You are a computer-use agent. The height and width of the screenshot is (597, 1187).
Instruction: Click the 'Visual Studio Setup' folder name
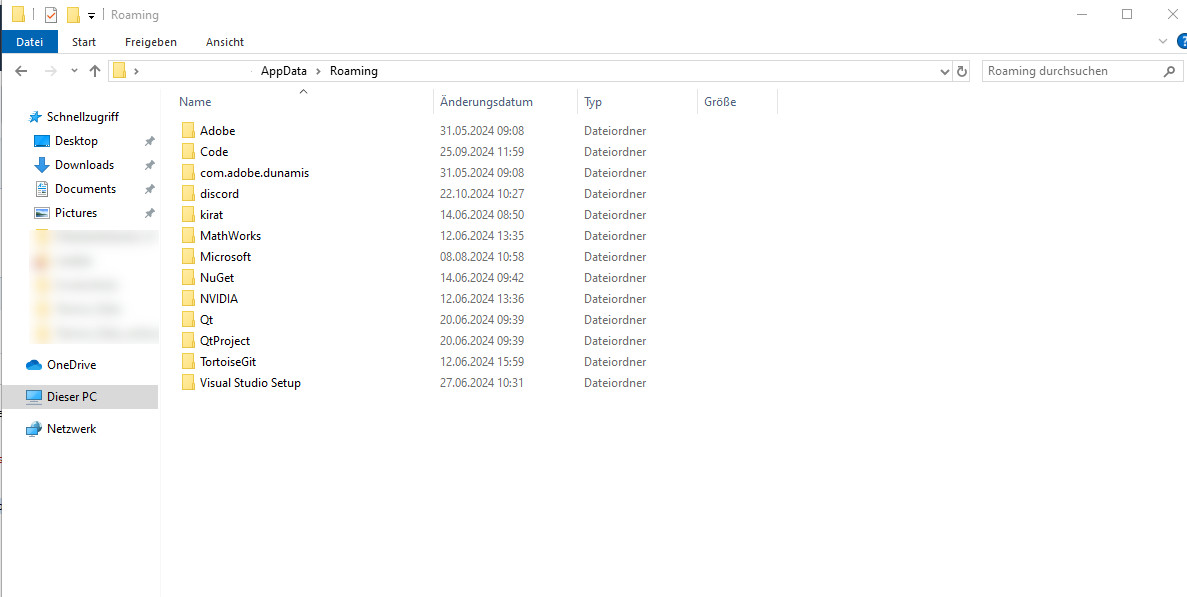(251, 383)
